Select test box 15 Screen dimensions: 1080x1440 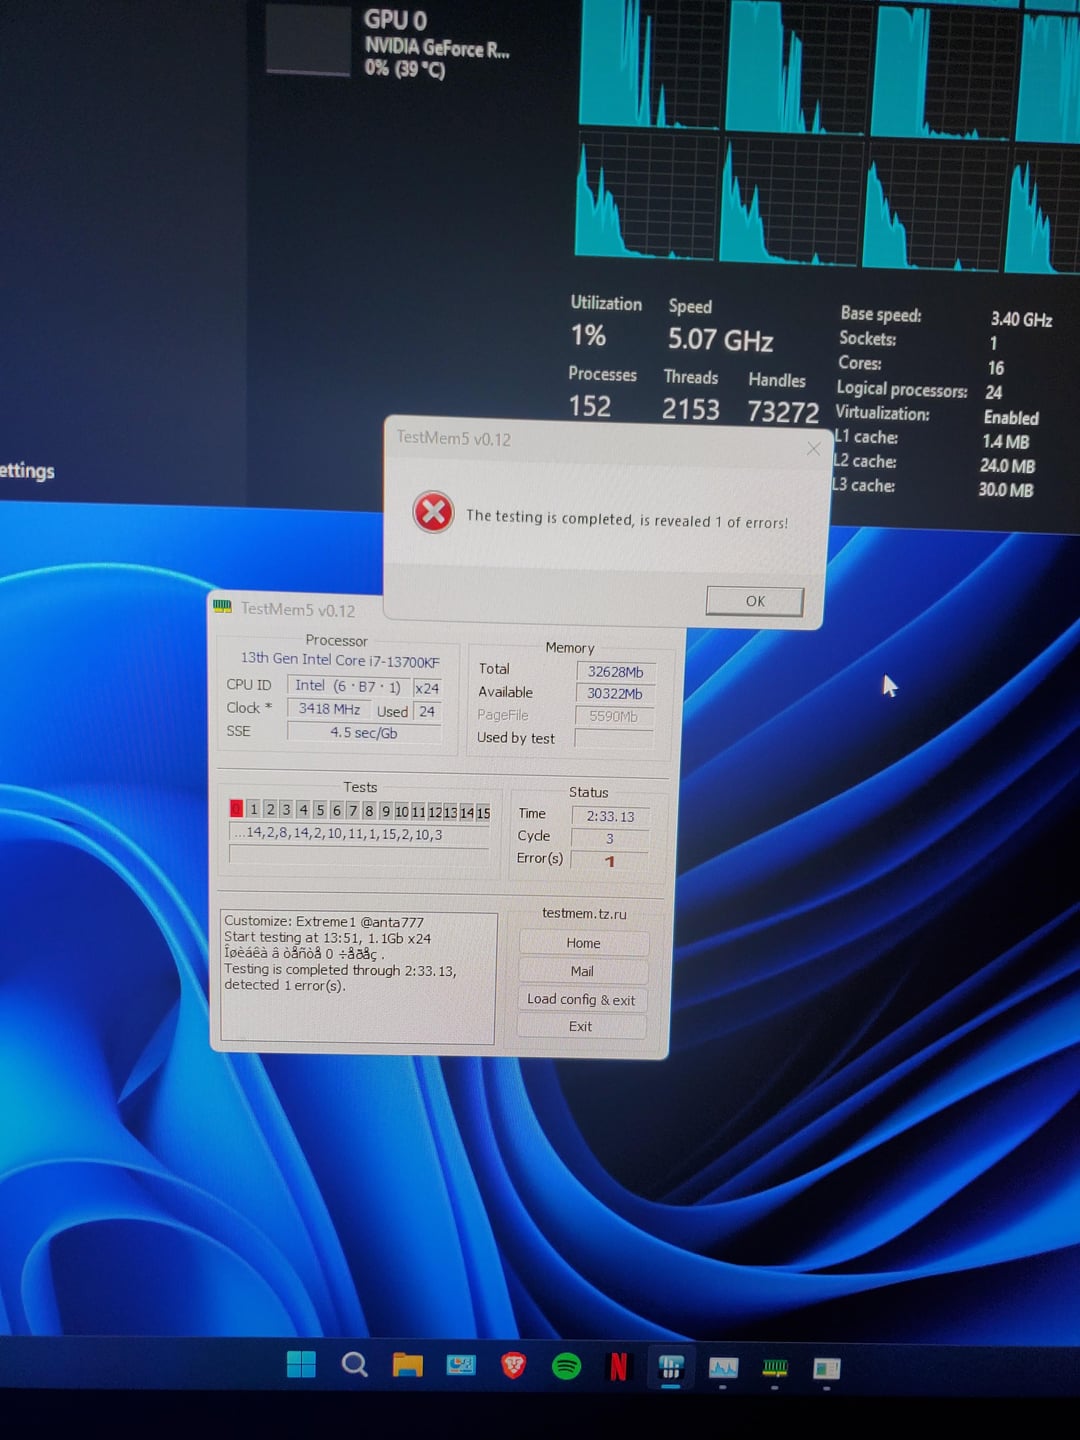click(x=483, y=813)
